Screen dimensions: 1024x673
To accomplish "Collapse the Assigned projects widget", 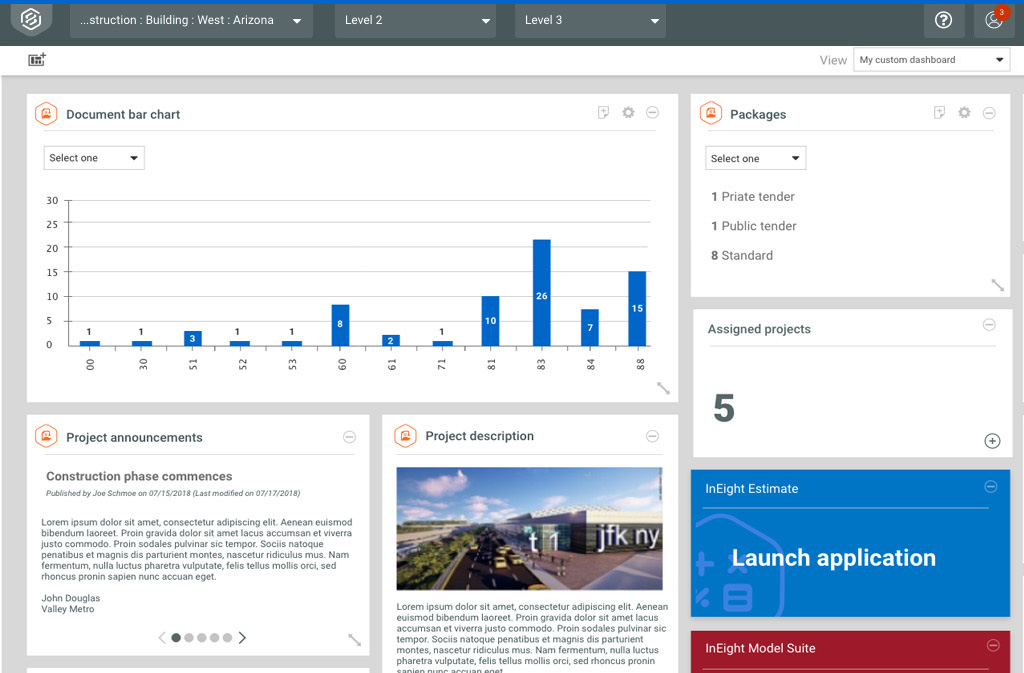I will (989, 324).
